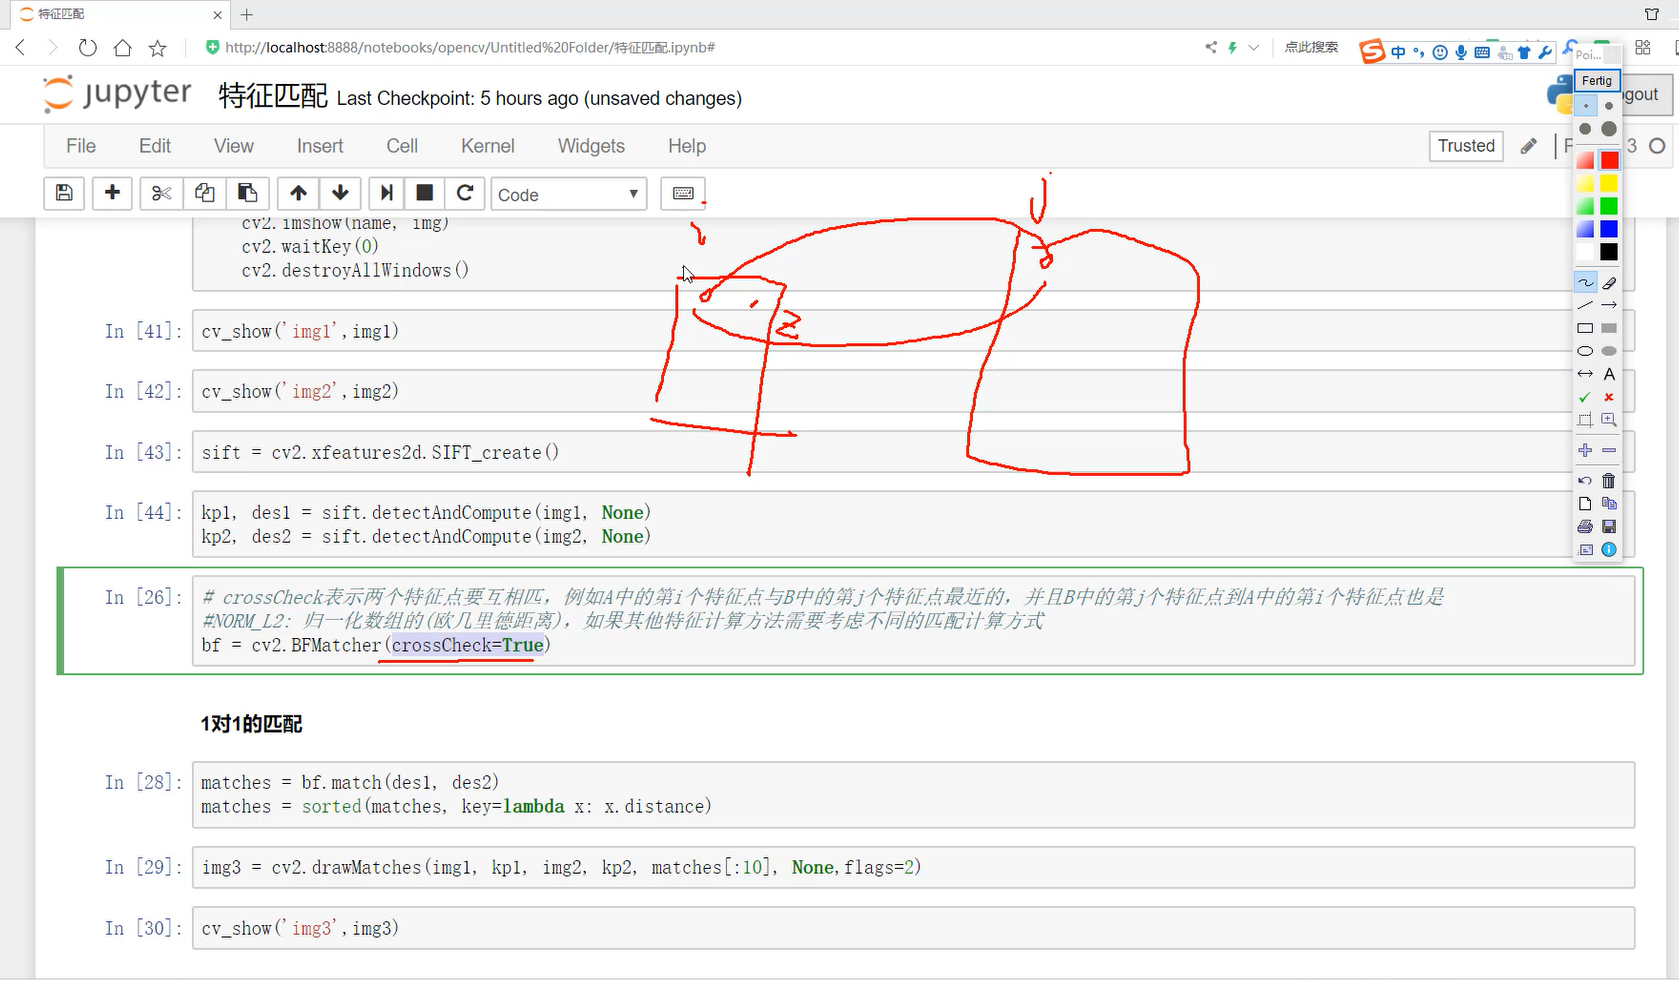Viewport: 1679px width, 981px height.
Task: Pick the solid red color swatch
Action: pos(1609,160)
